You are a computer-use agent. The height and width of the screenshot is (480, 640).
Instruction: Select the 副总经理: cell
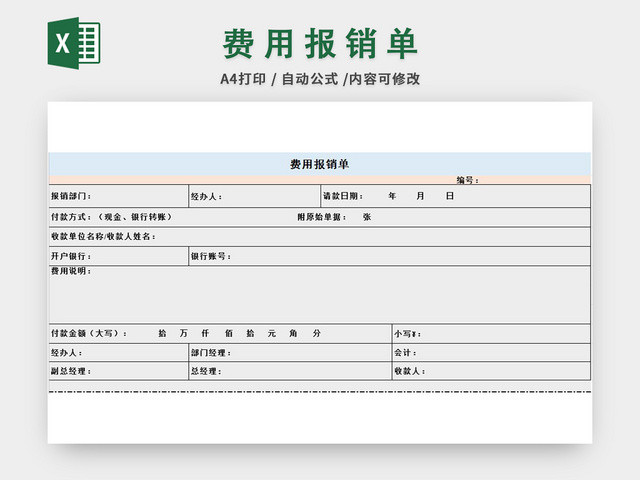point(119,371)
